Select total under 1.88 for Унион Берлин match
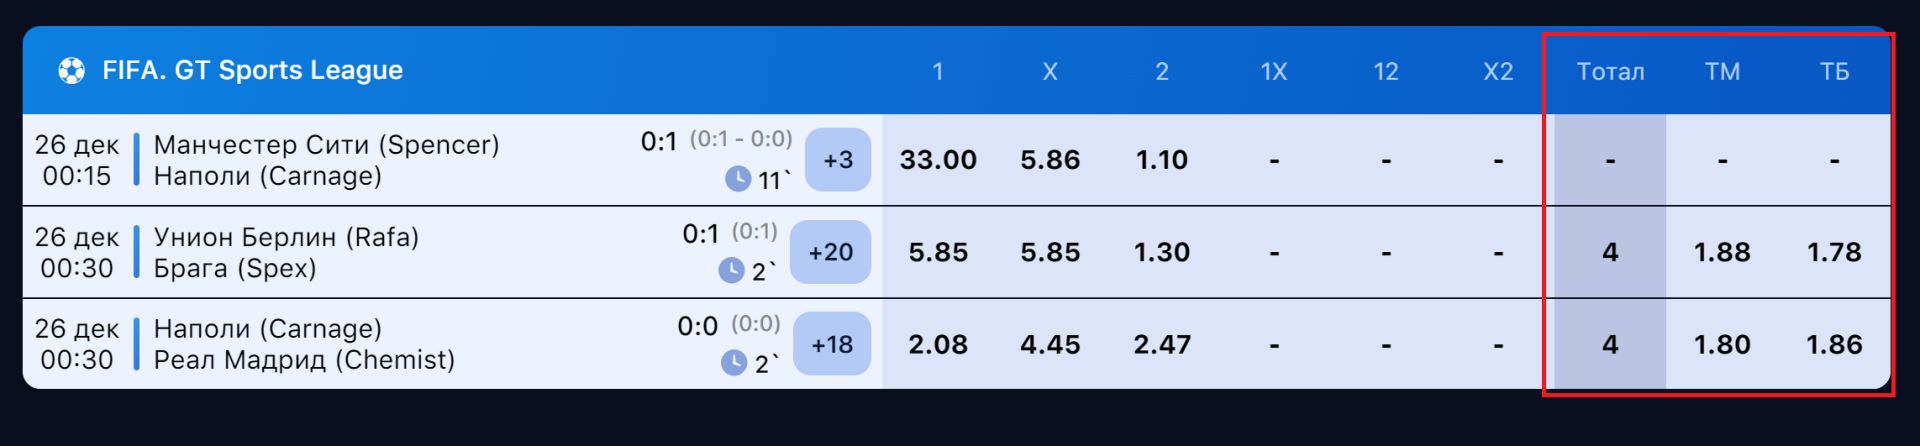1920x446 pixels. [1722, 252]
